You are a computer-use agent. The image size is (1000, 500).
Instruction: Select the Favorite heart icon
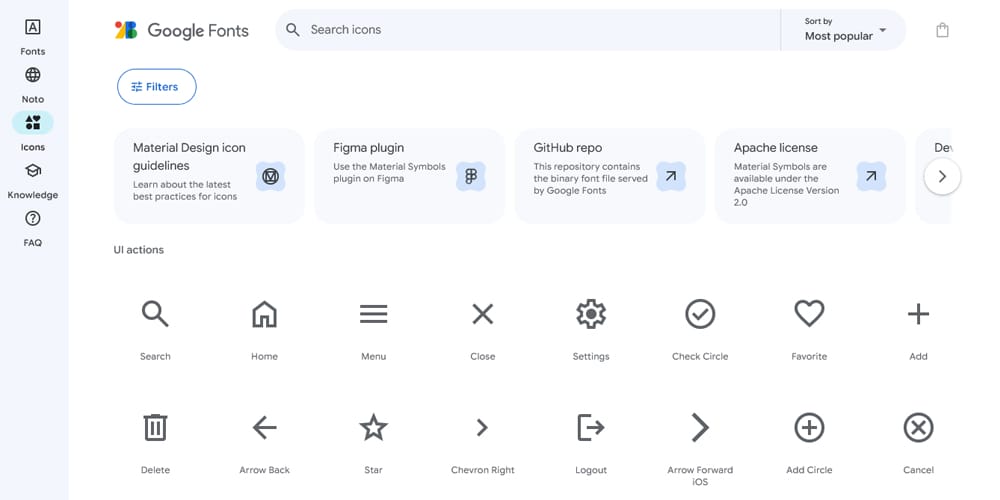click(x=809, y=314)
